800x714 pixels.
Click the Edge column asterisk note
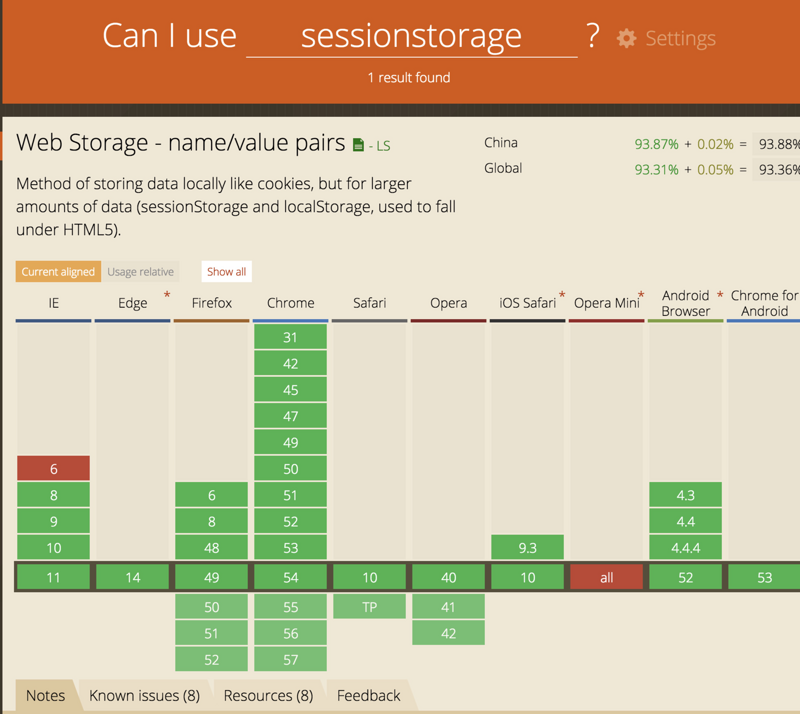click(x=167, y=295)
